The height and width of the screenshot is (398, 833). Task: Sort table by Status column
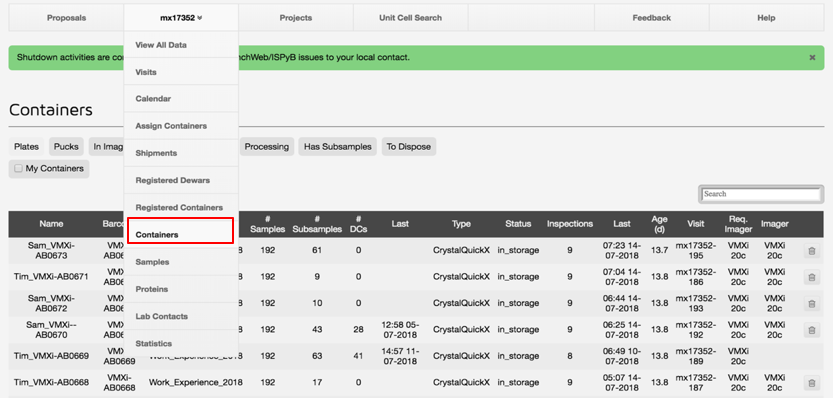pos(518,224)
